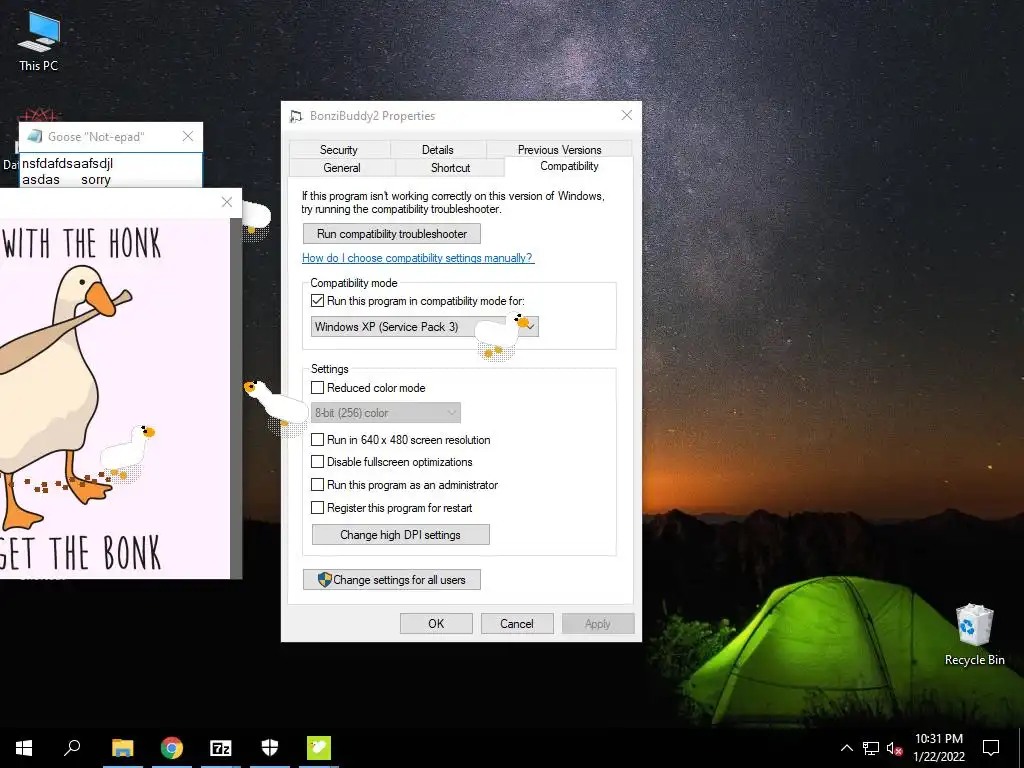Image resolution: width=1024 pixels, height=768 pixels.
Task: Click the desktop goose over the XP dropdown
Action: pos(502,336)
